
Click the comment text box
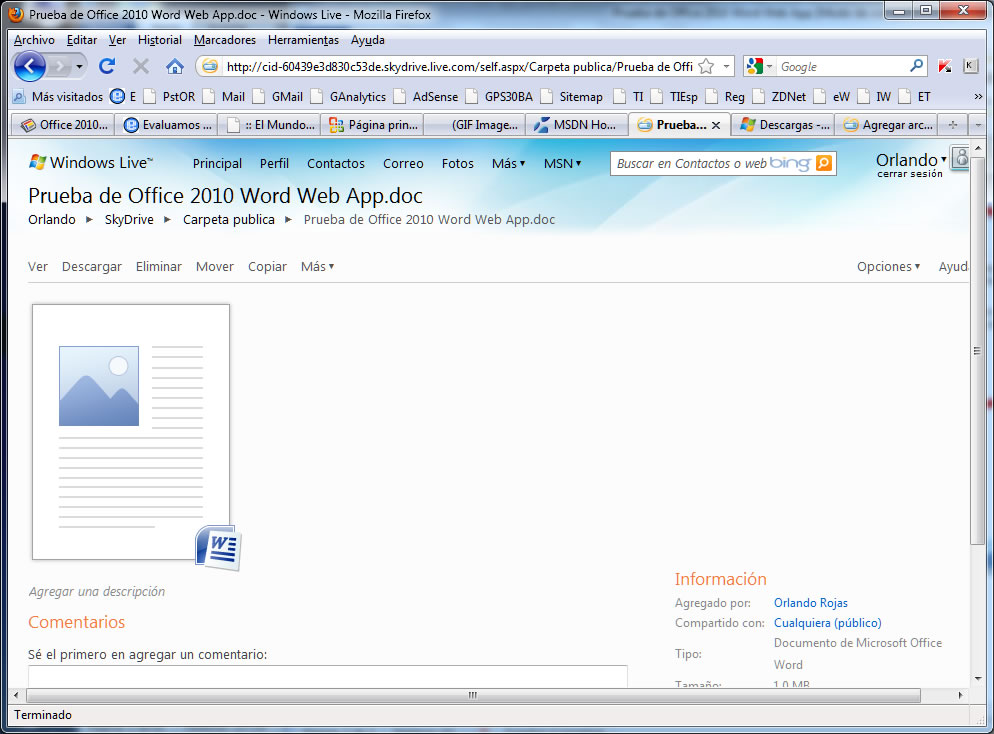pos(328,676)
